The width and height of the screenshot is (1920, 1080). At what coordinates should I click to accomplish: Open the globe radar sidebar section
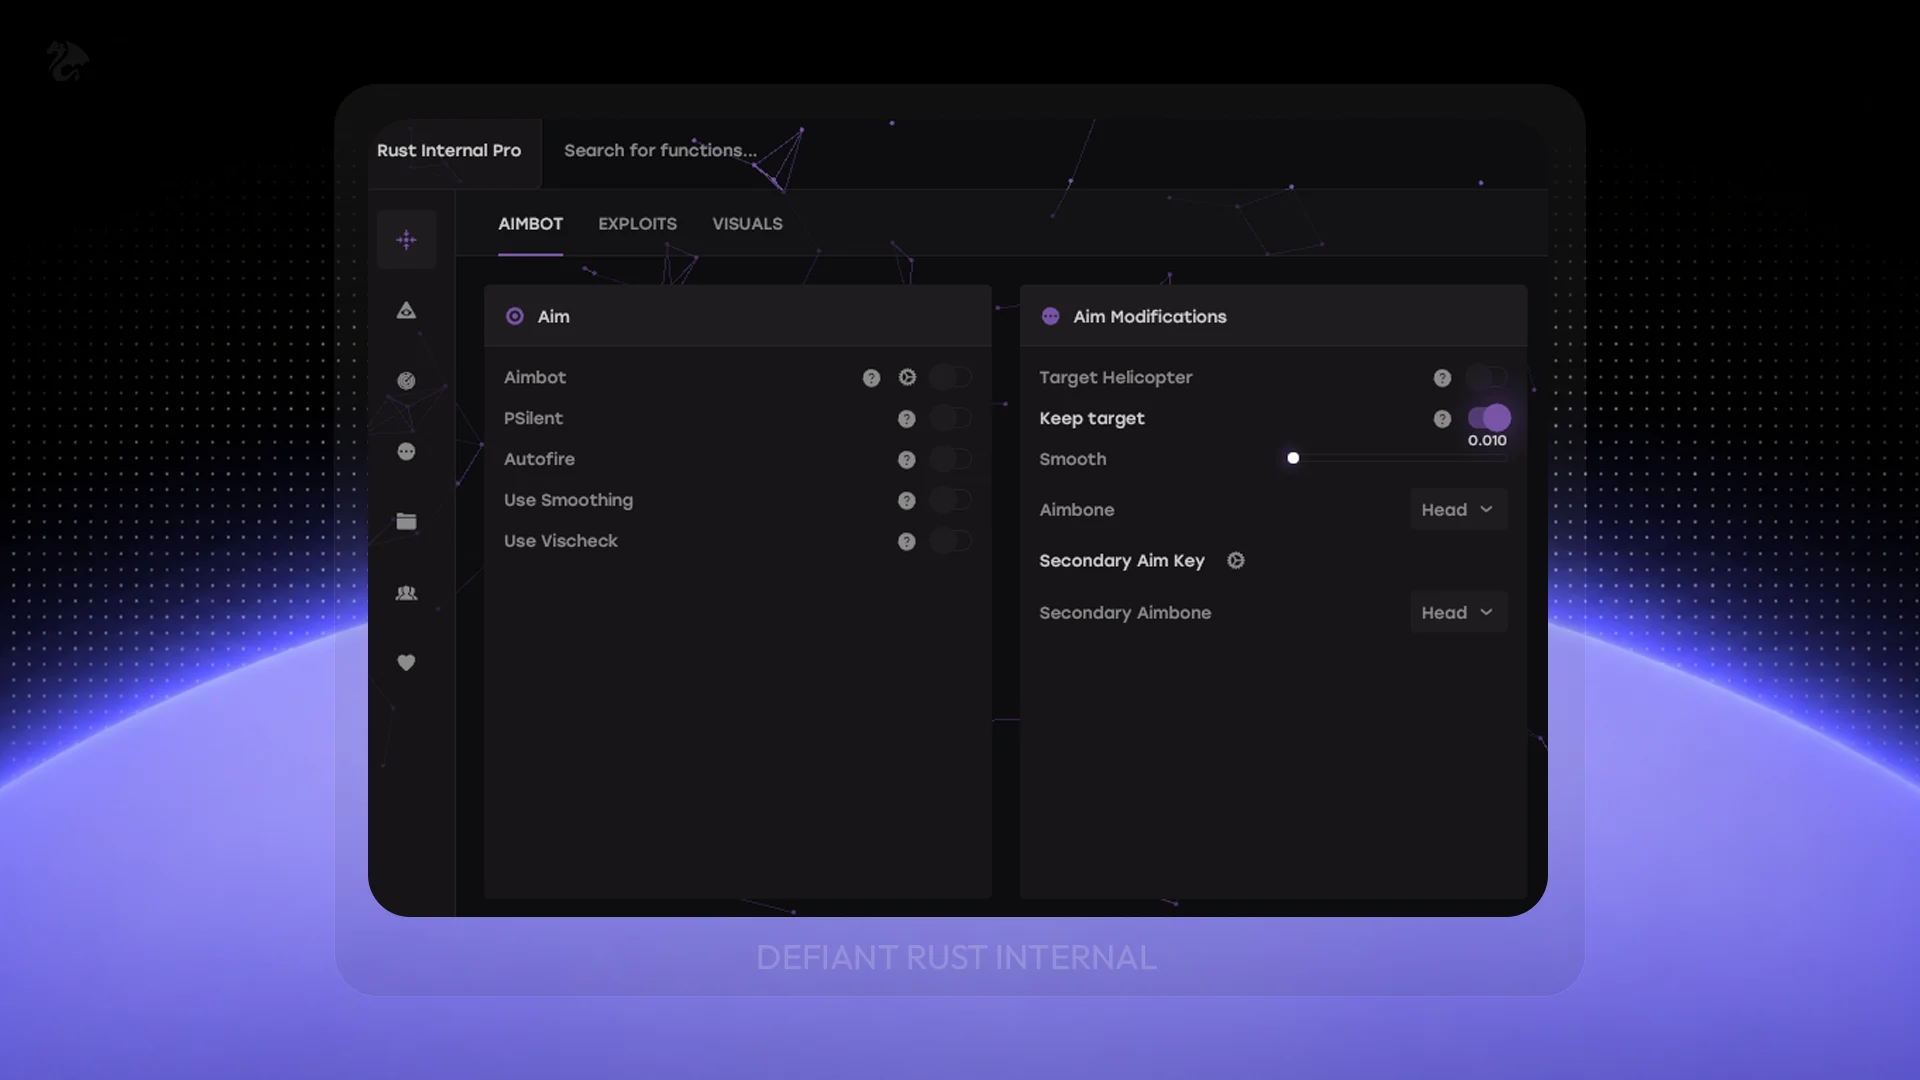[406, 381]
